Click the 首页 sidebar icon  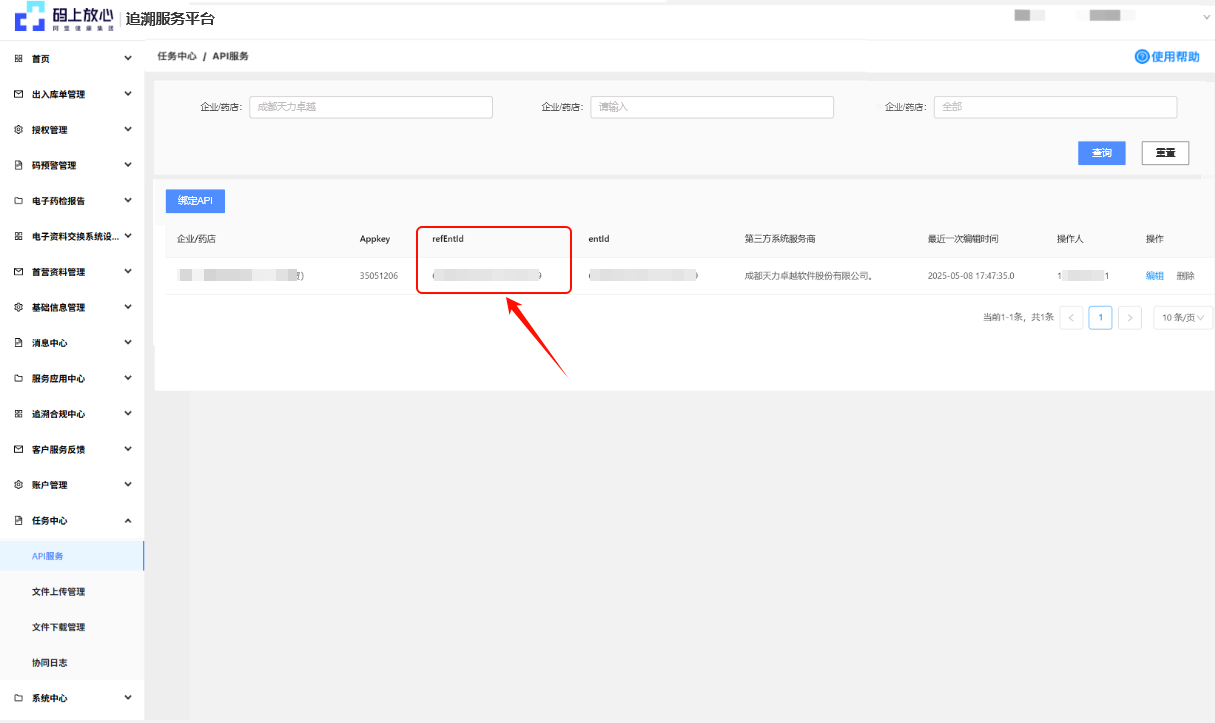point(18,59)
